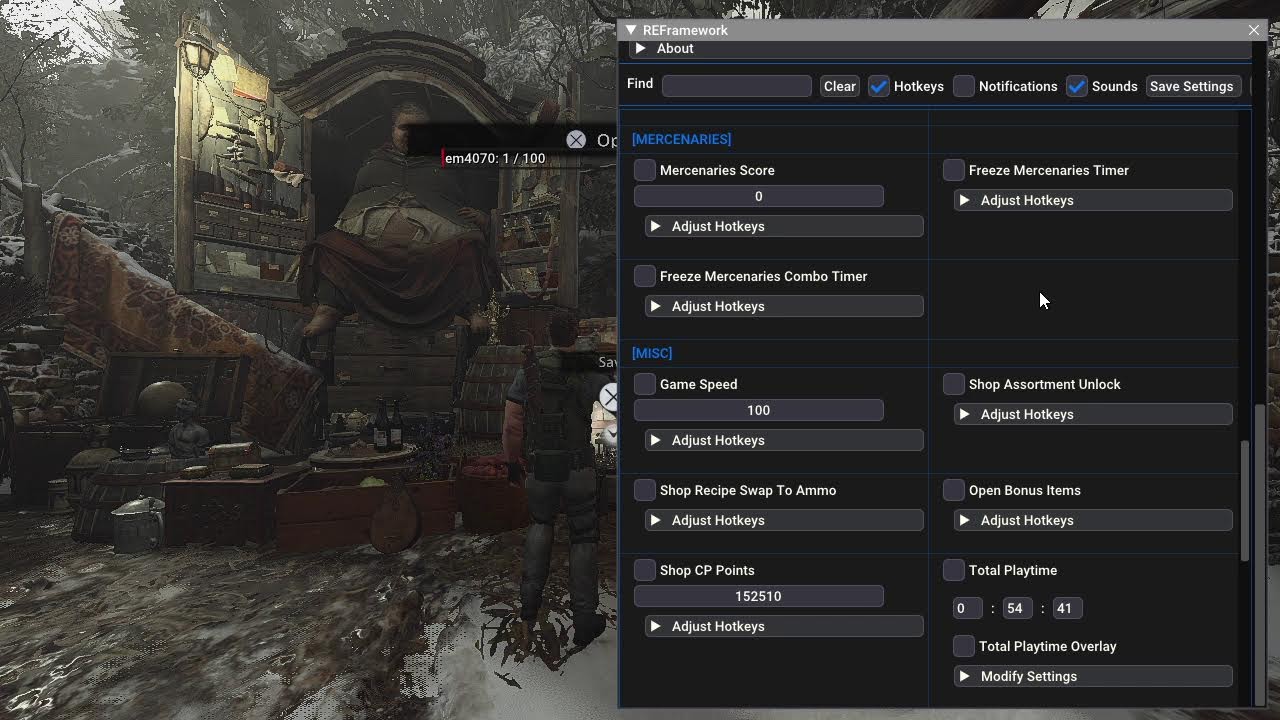The image size is (1280, 720).
Task: Expand Adjust Hotkeys under Shop CP Points
Action: point(784,626)
